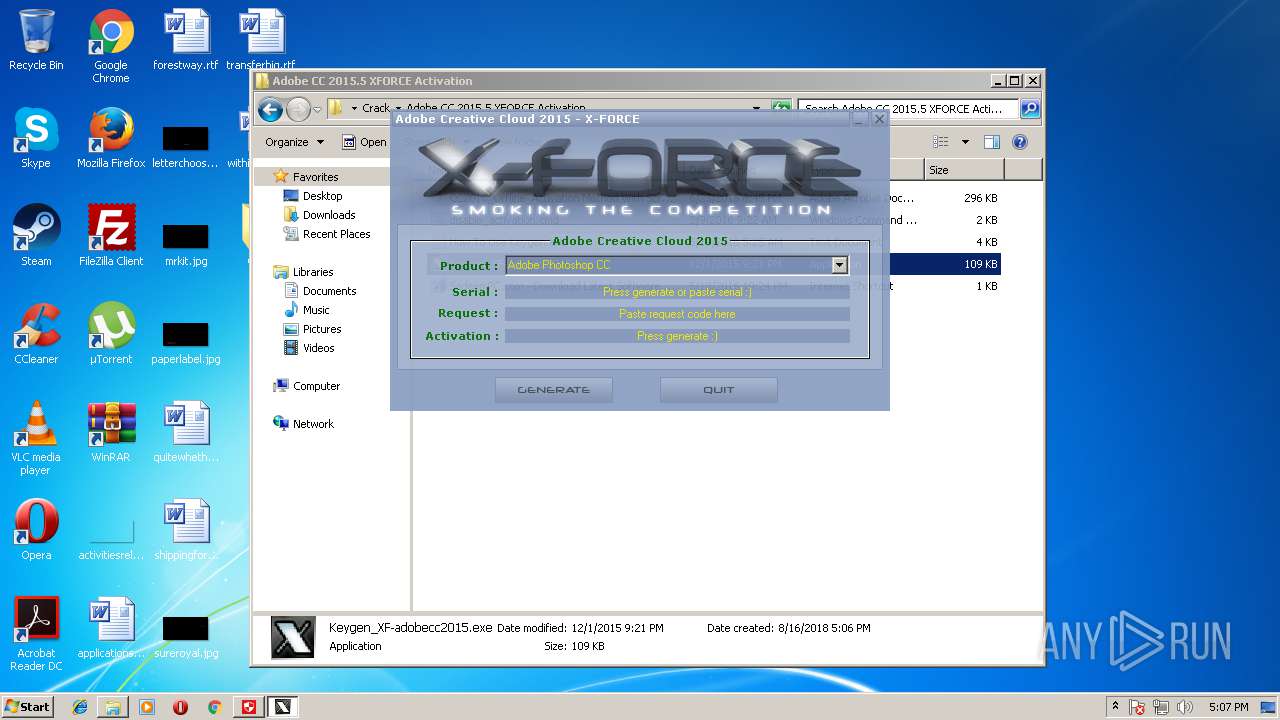
Task: Open Explorer Help question mark icon
Action: 1020,142
